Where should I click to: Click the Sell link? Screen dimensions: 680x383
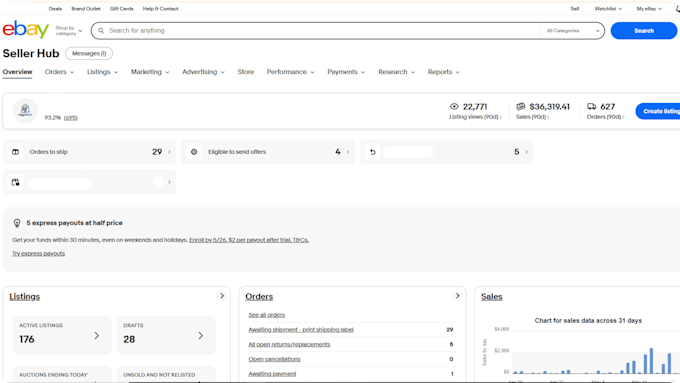coord(575,9)
